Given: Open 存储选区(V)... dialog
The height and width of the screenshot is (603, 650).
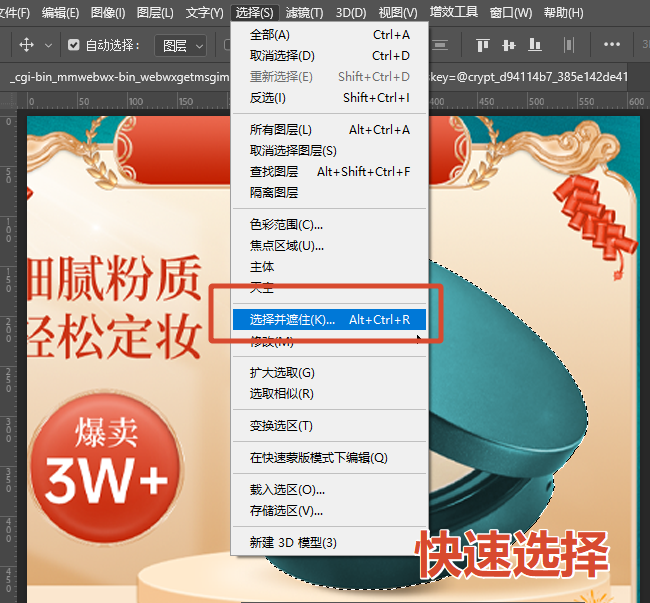Looking at the screenshot, I should tap(330, 511).
